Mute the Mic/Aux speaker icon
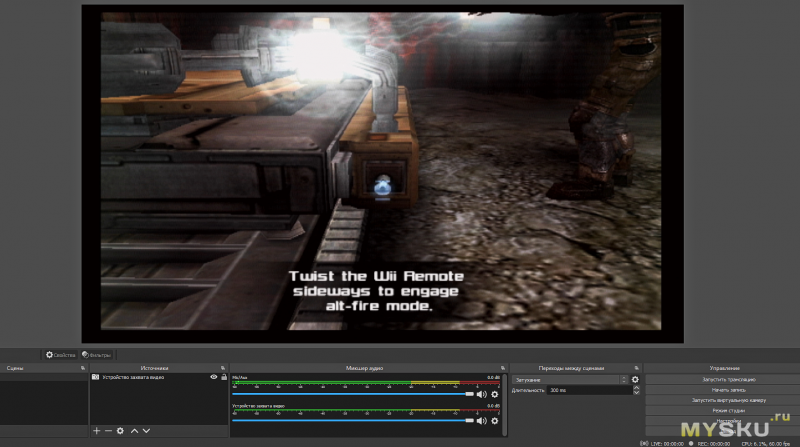 tap(482, 394)
